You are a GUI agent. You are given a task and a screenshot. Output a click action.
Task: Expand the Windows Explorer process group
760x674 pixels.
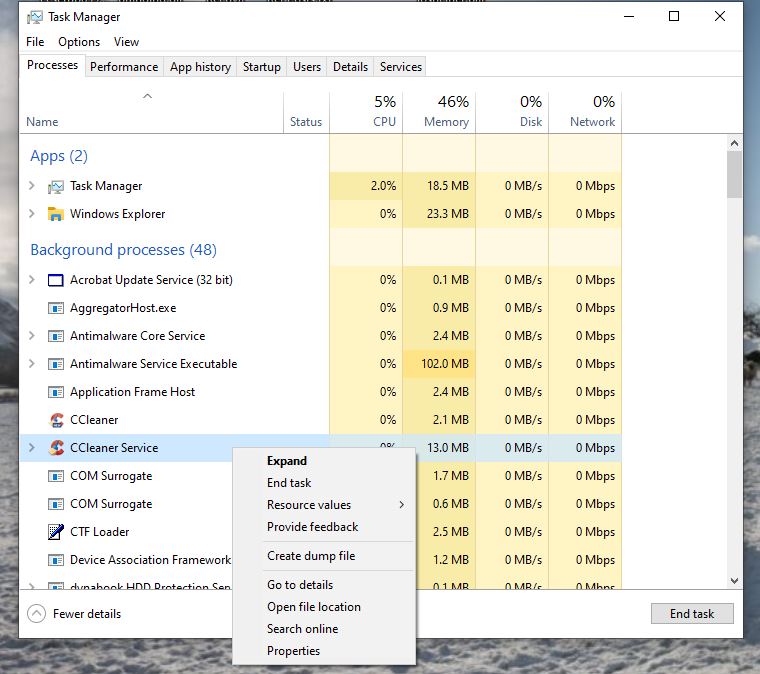32,214
